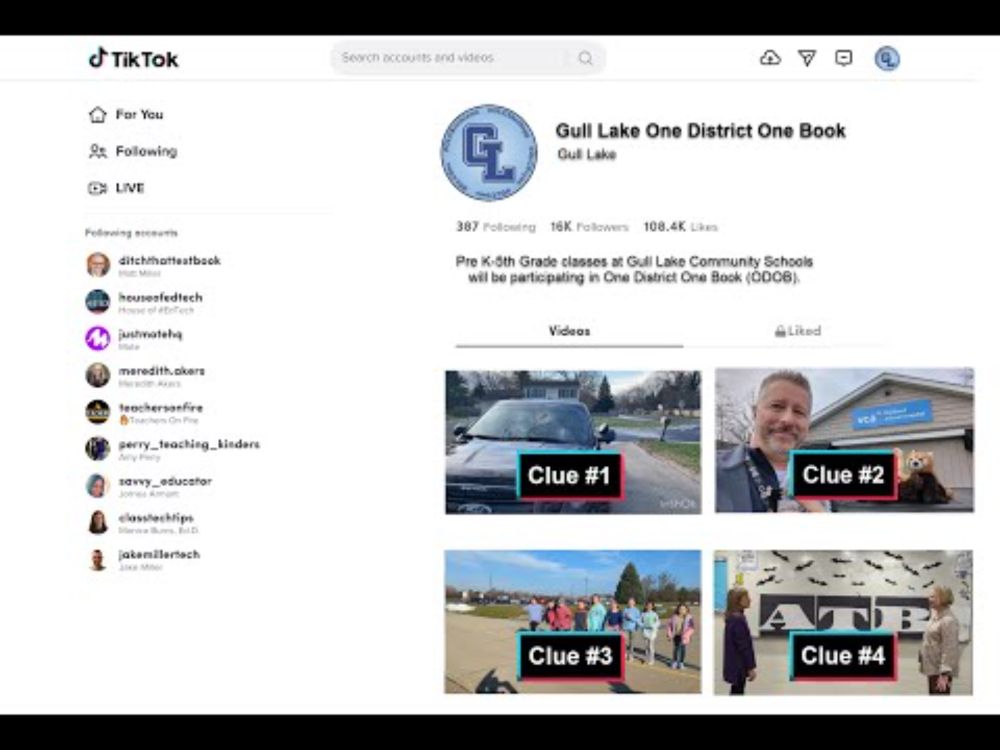This screenshot has width=1000, height=750.
Task: Click the search magnifier icon
Action: [x=585, y=58]
